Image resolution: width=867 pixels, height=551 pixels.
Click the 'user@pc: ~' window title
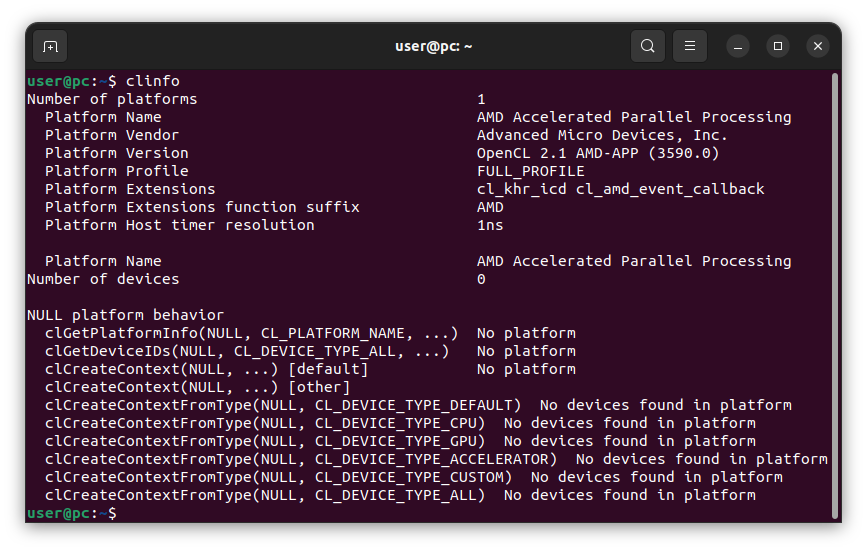(434, 46)
